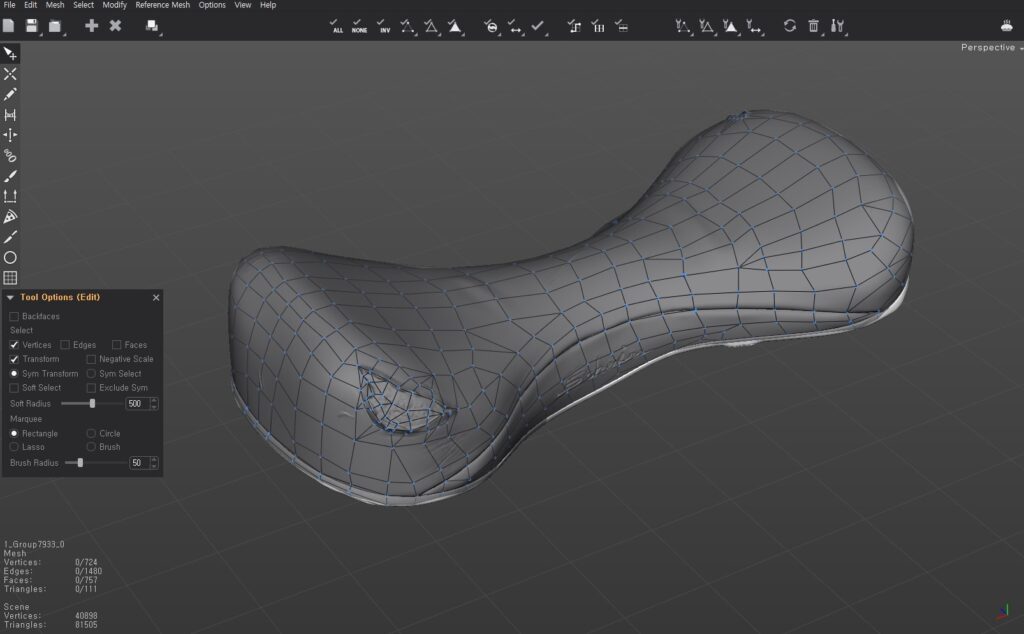The height and width of the screenshot is (634, 1024).
Task: Click the Soft Radius slider handle
Action: pyautogui.click(x=92, y=403)
